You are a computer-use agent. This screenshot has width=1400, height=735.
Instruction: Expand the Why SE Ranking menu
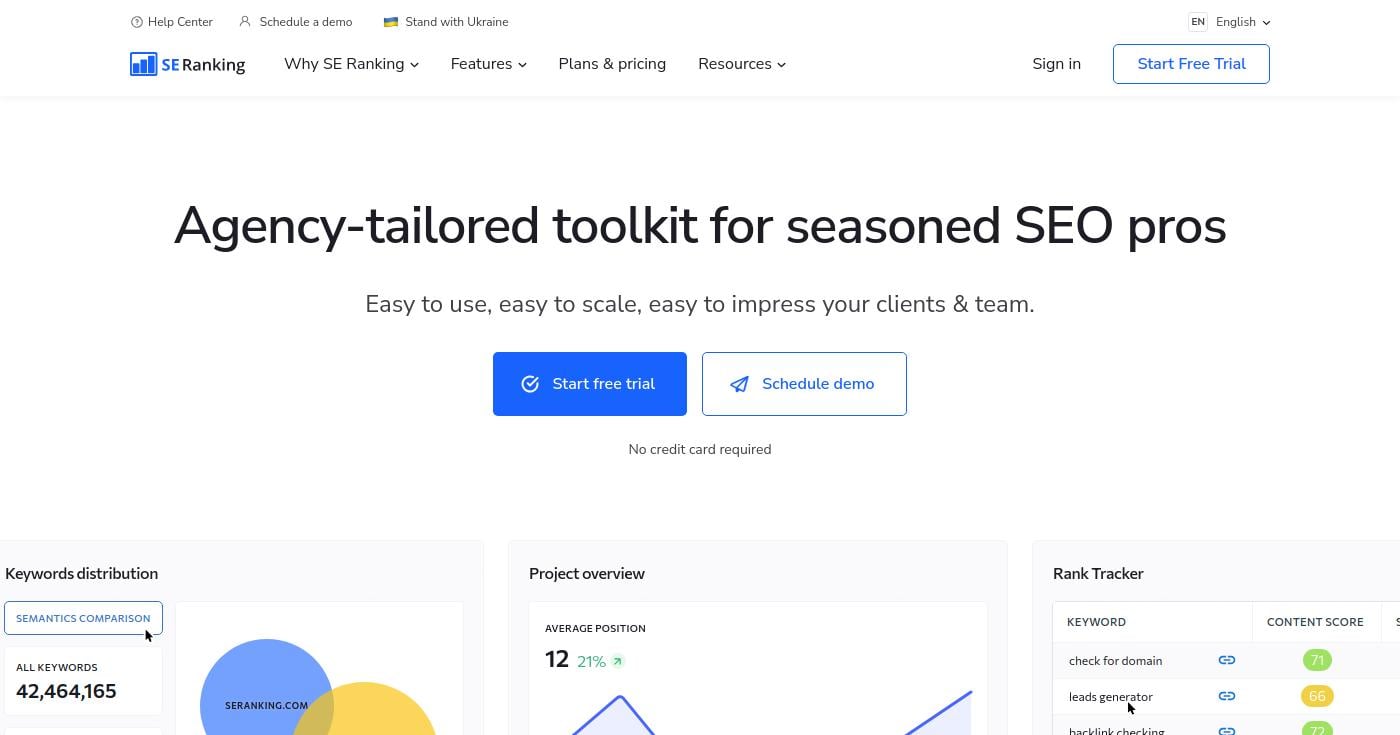click(351, 64)
